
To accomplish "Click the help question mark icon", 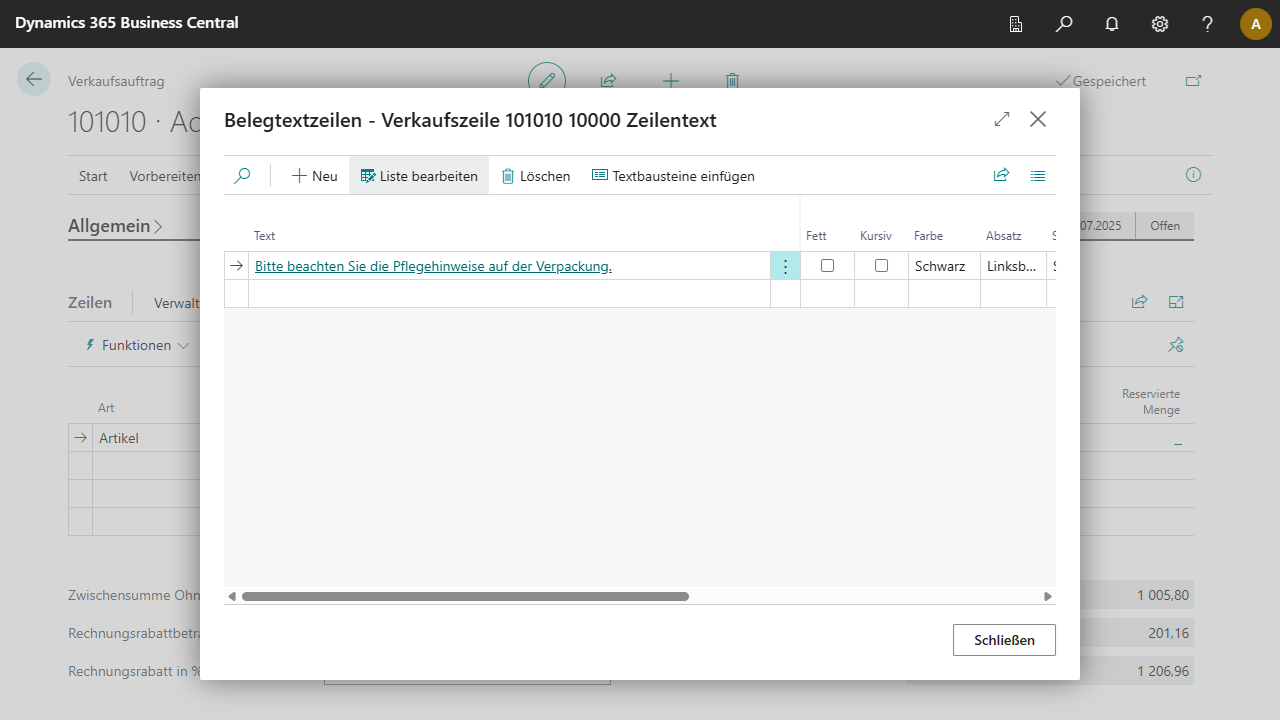I will [1208, 24].
